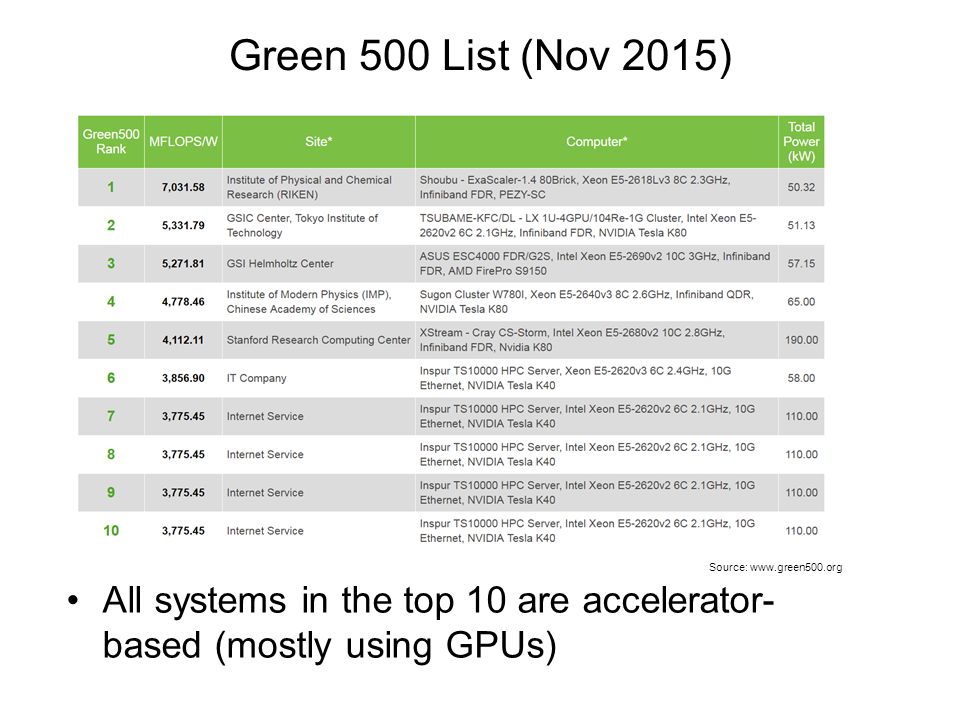Select 'Internet Service' in the rank 8 row
The width and height of the screenshot is (960, 720).
264,454
